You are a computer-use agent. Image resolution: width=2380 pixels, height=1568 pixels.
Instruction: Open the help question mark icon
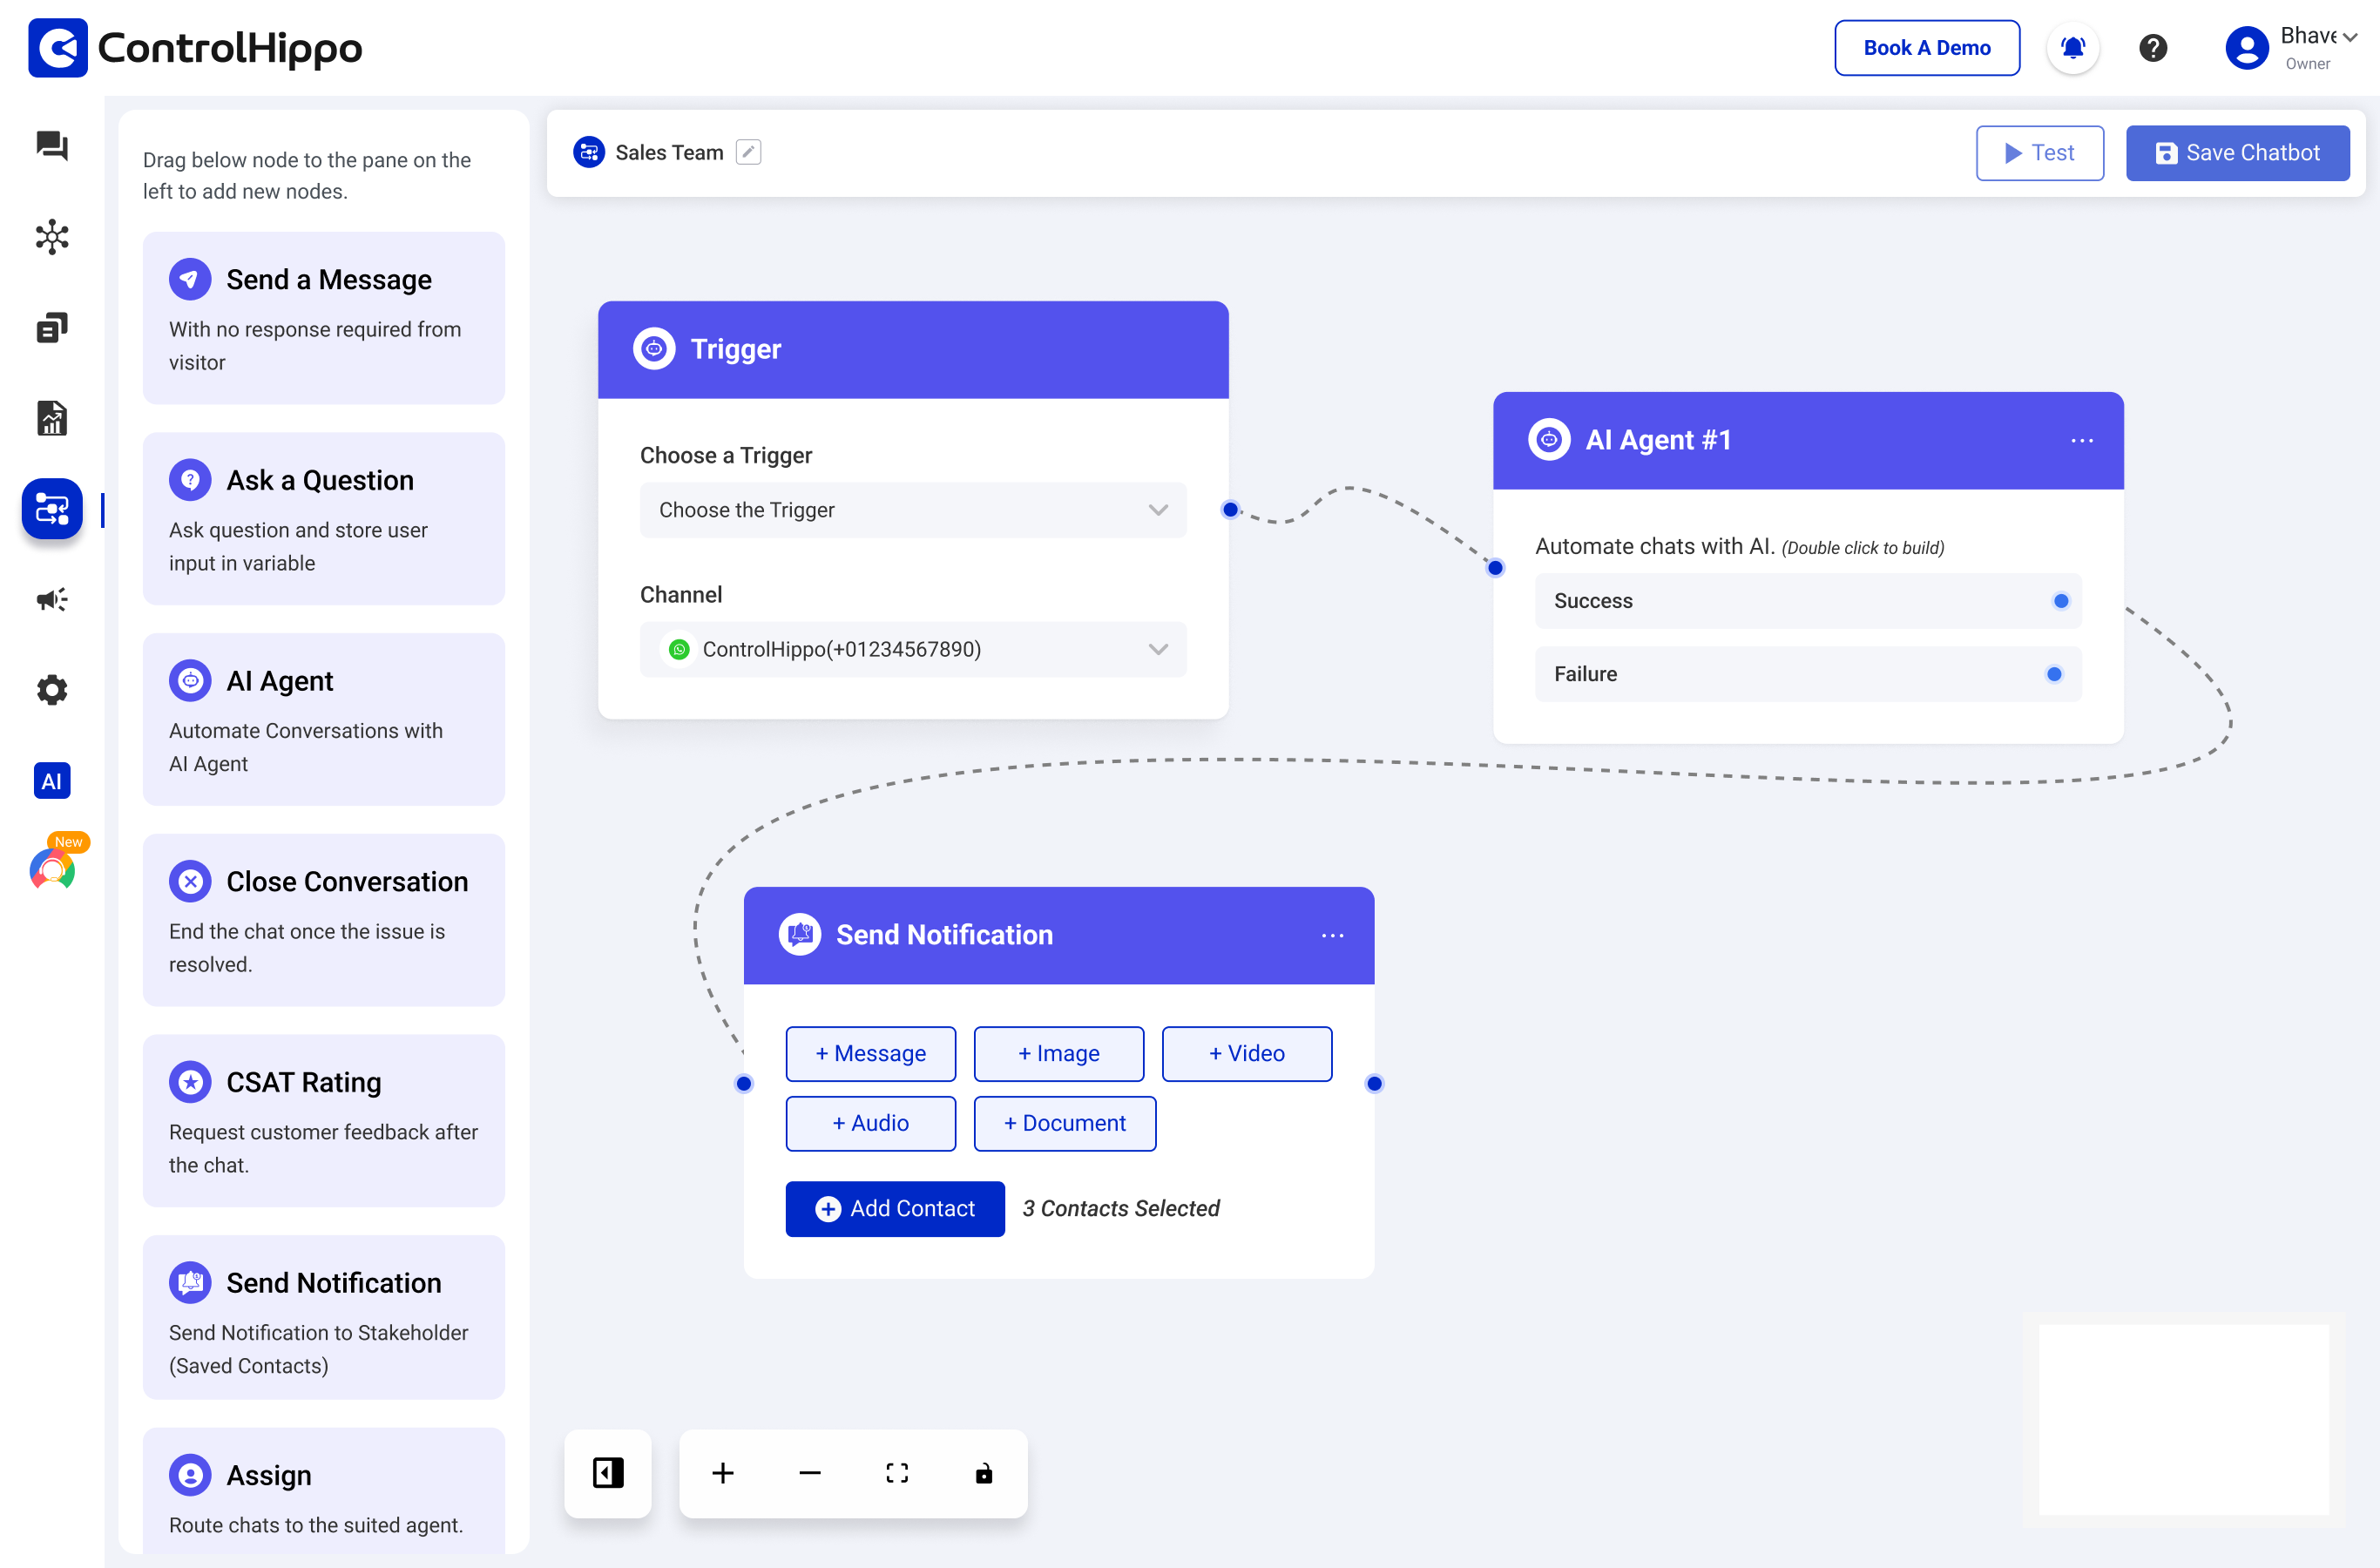point(2153,47)
